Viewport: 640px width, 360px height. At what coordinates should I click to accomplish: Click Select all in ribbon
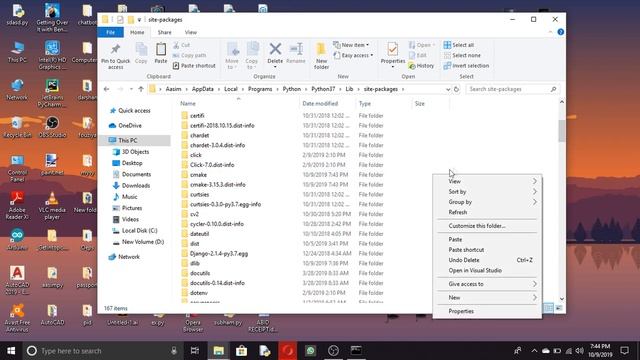click(x=459, y=45)
